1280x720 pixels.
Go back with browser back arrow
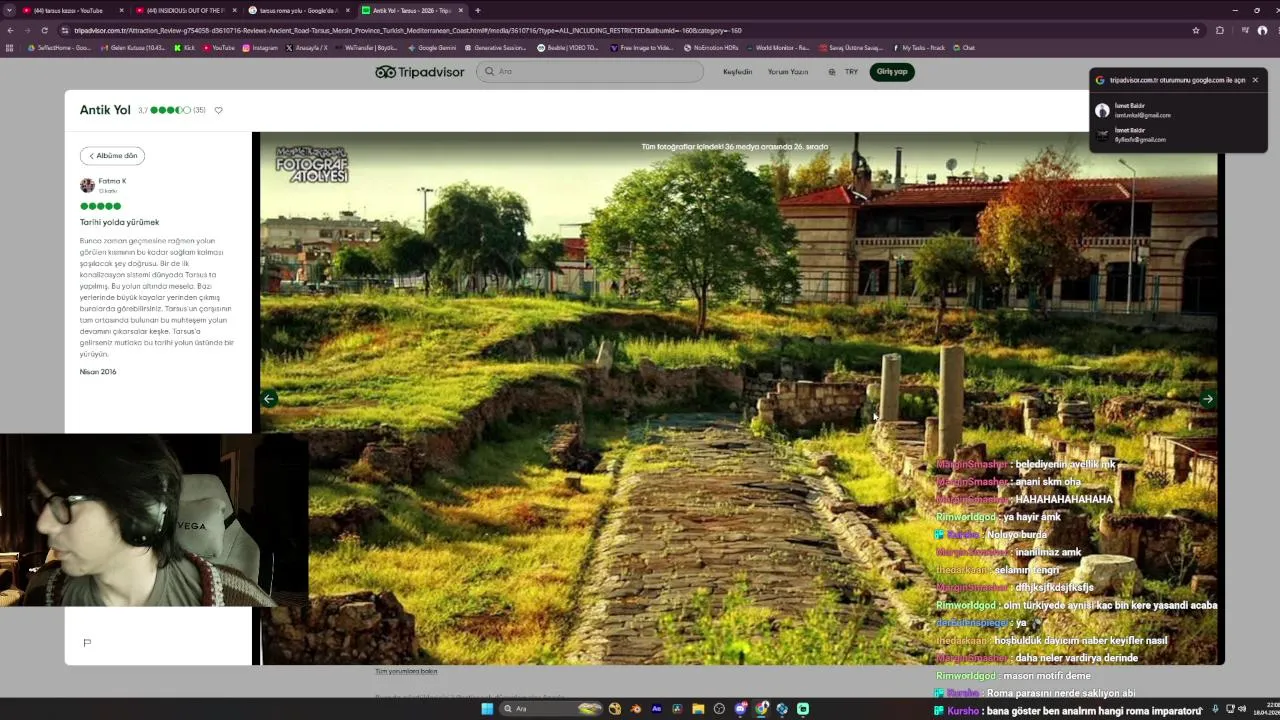pos(10,30)
